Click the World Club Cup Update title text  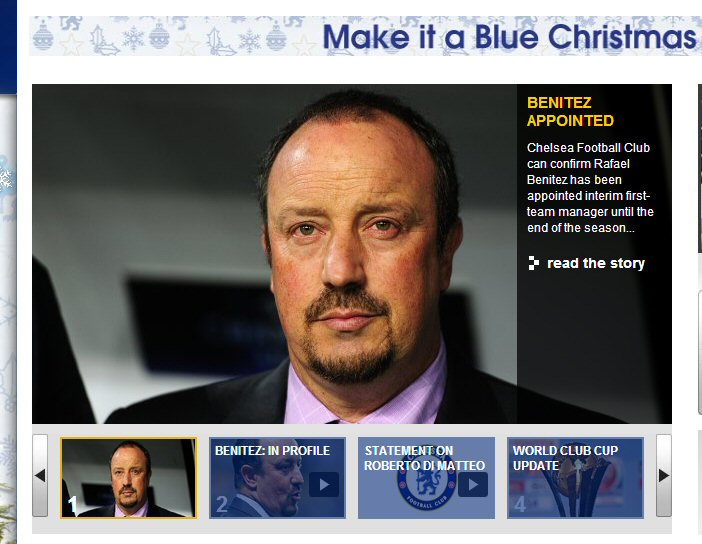tap(565, 458)
